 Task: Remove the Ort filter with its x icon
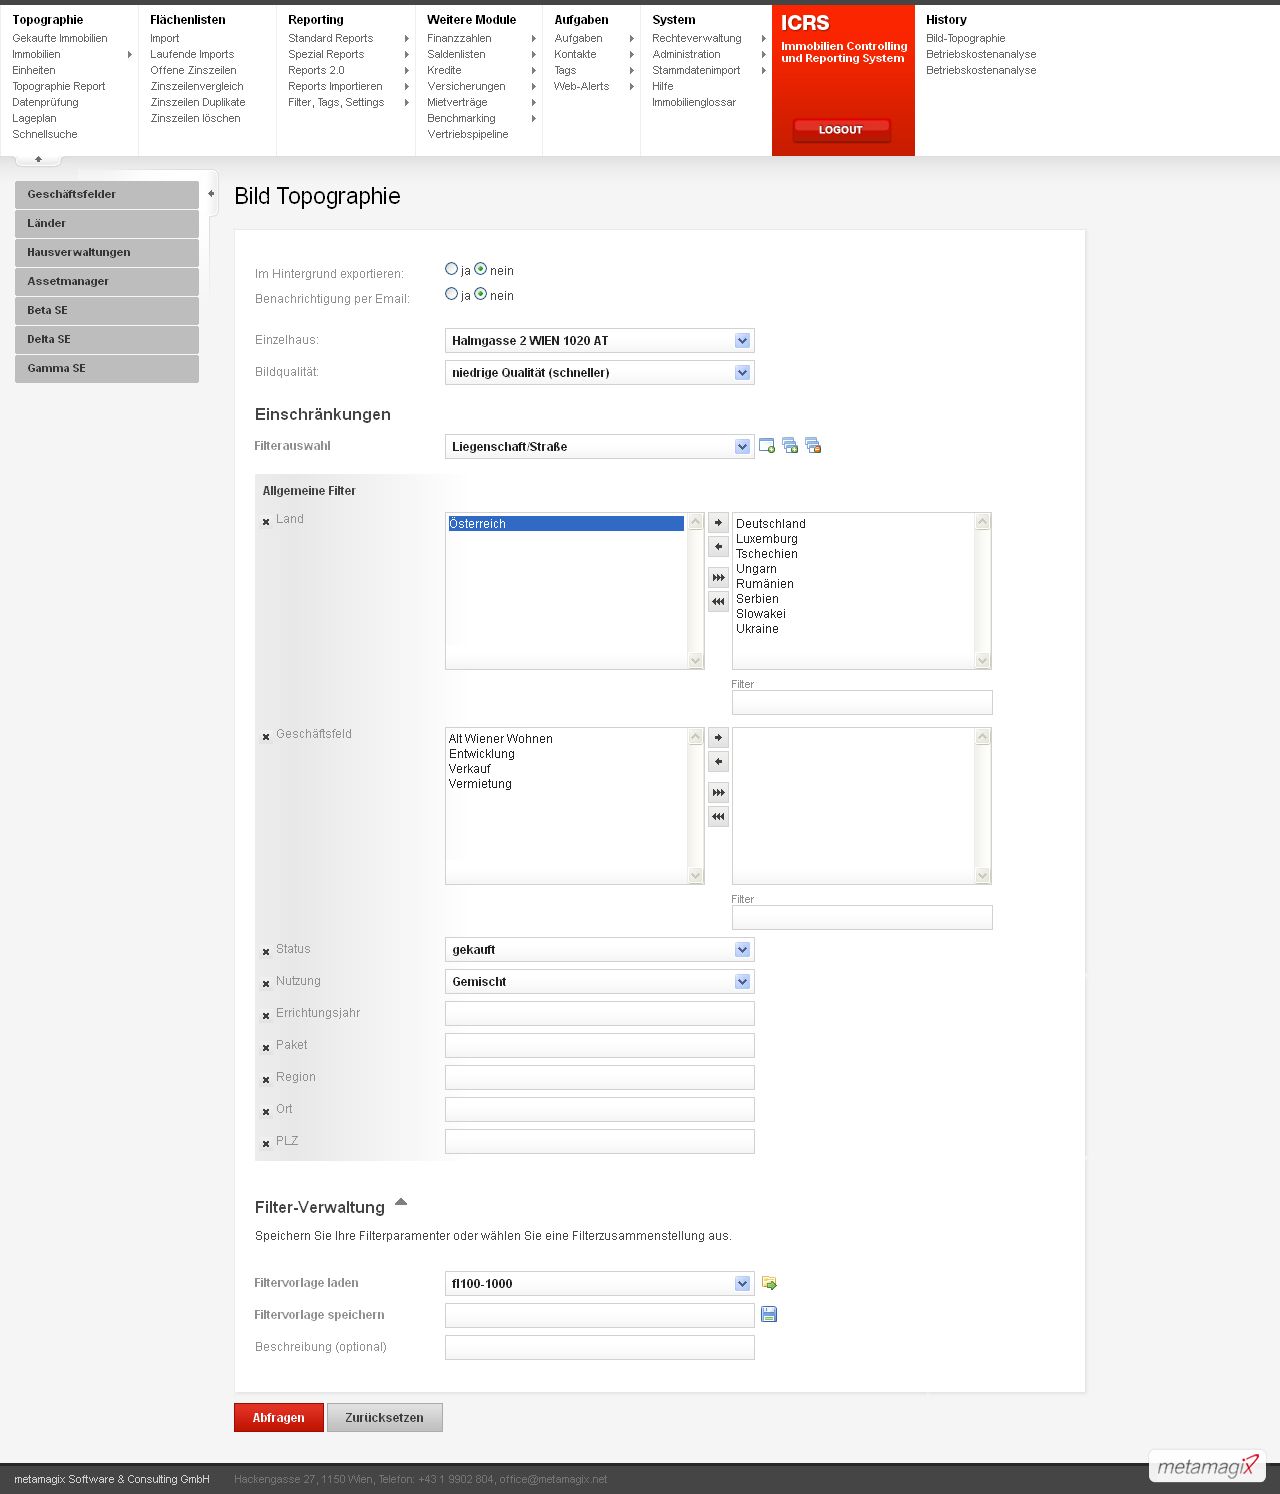[x=266, y=1112]
